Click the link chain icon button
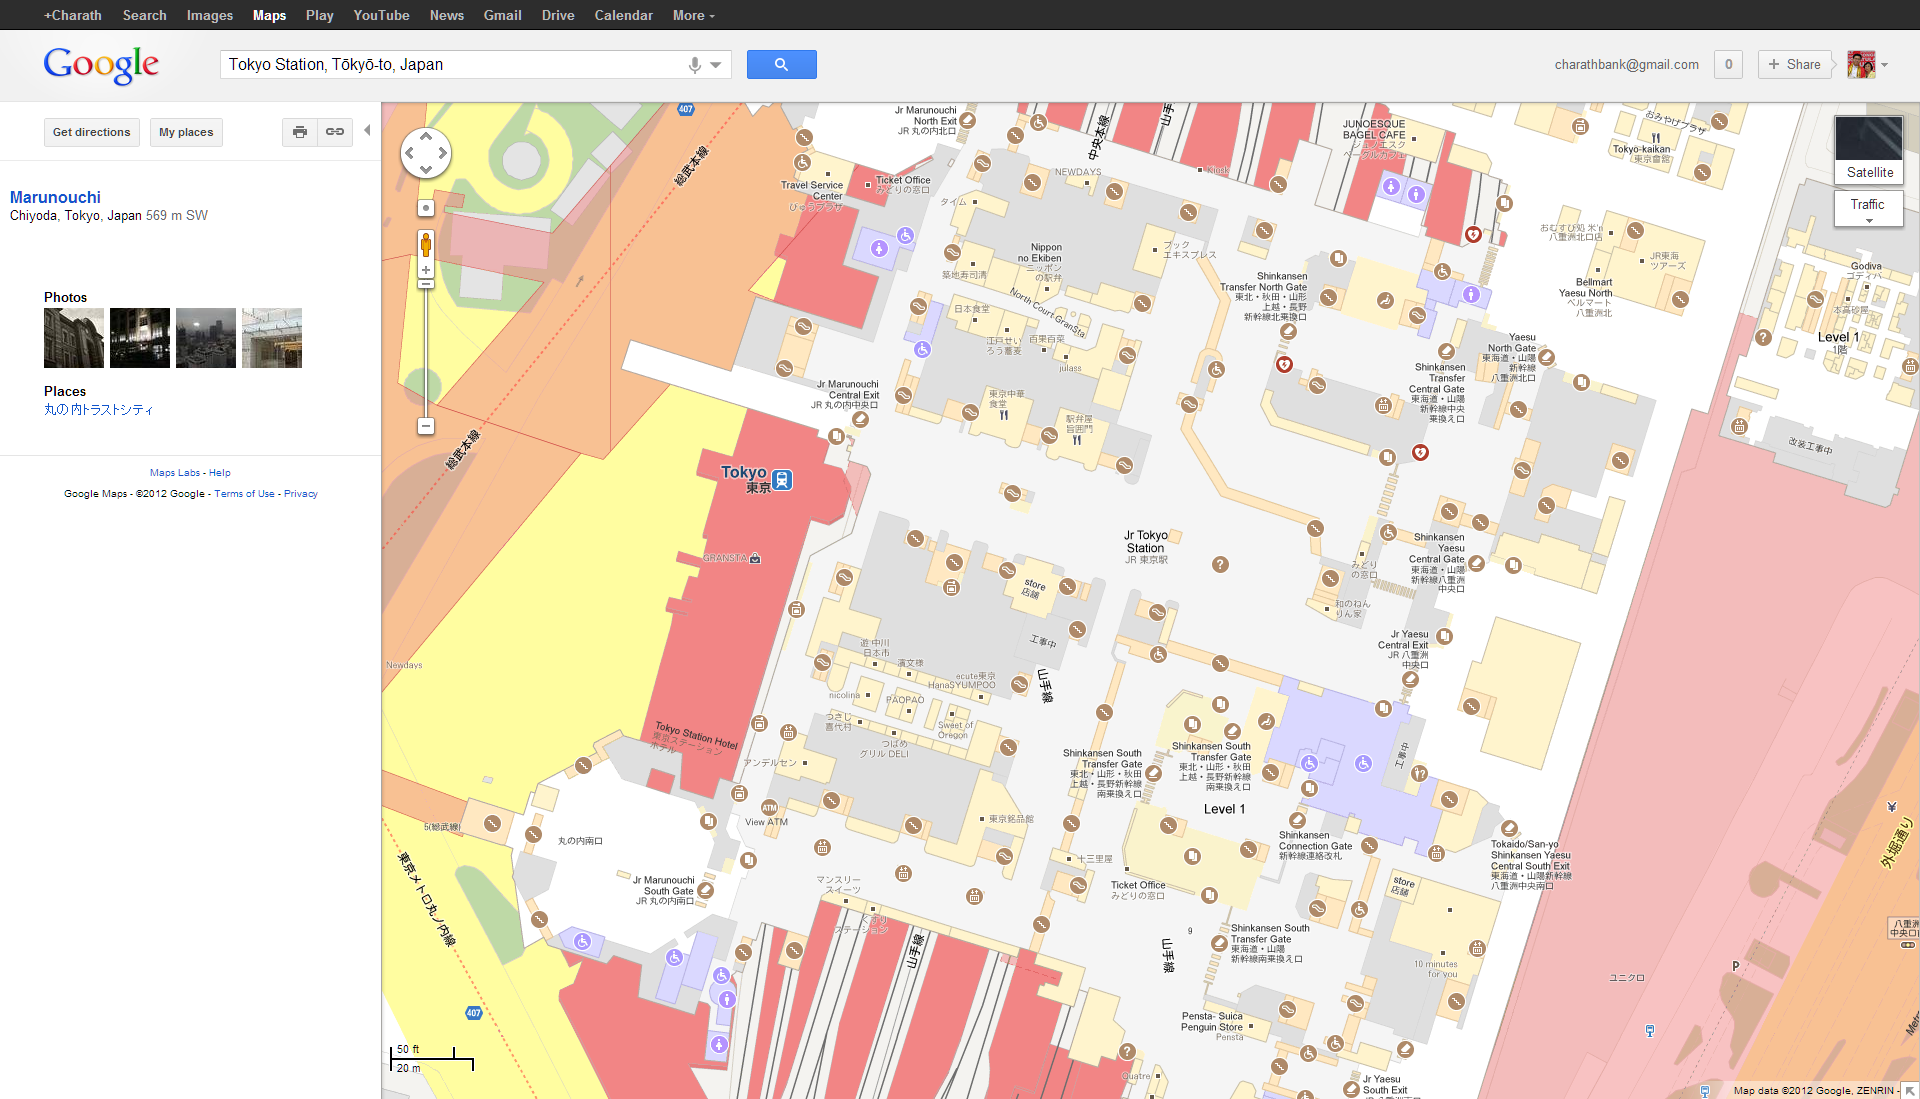Viewport: 1920px width, 1099px height. click(335, 132)
